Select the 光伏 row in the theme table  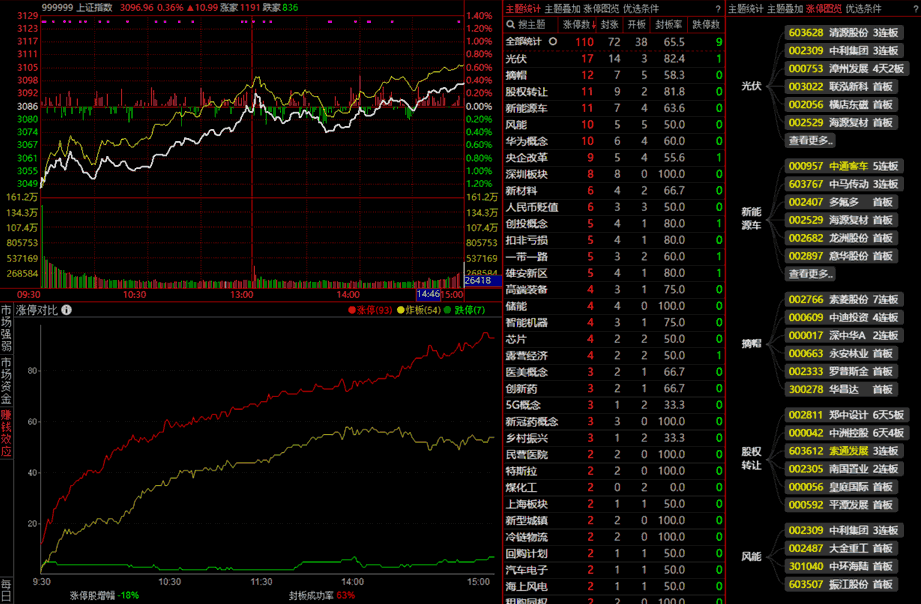614,59
